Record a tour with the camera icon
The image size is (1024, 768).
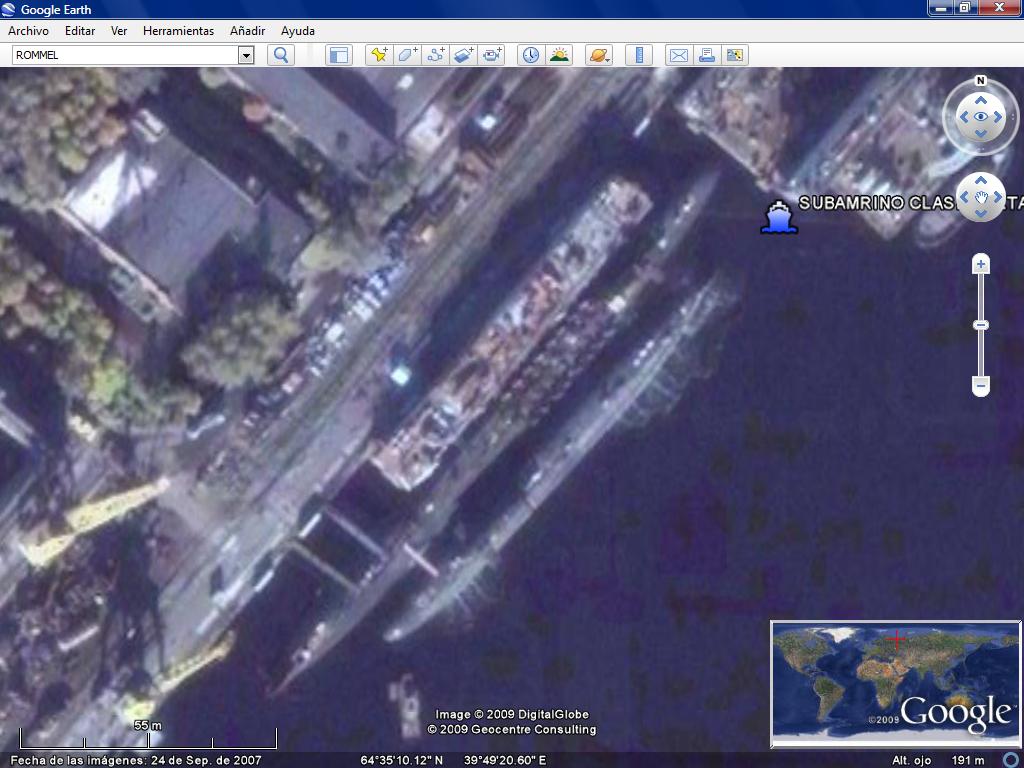[492, 55]
